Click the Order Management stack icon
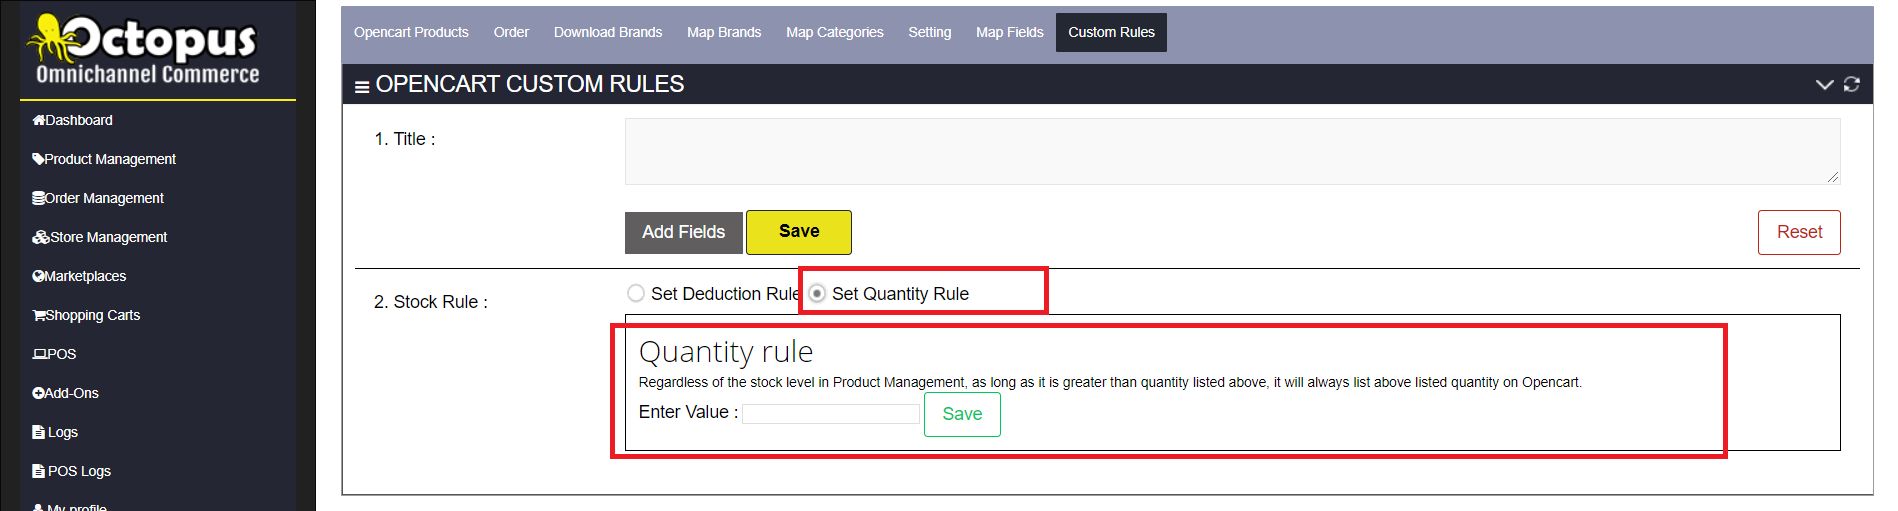Viewport: 1898px width, 511px height. click(38, 198)
